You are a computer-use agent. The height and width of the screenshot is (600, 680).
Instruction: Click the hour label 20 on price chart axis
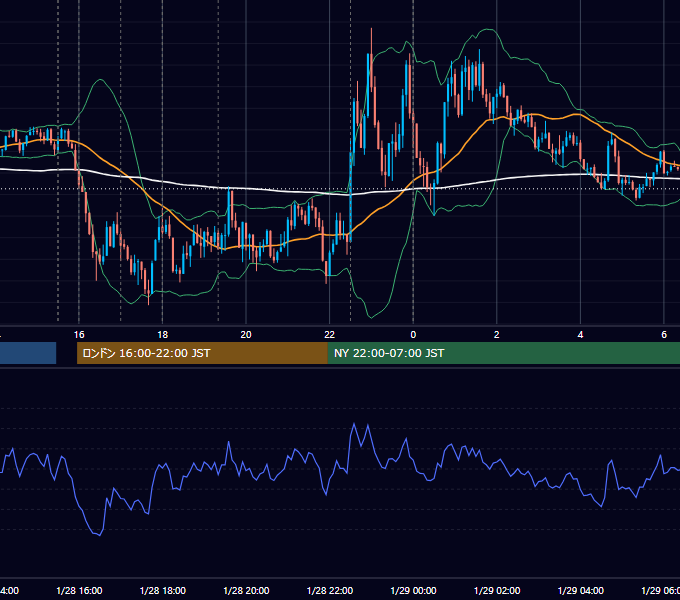click(x=246, y=335)
